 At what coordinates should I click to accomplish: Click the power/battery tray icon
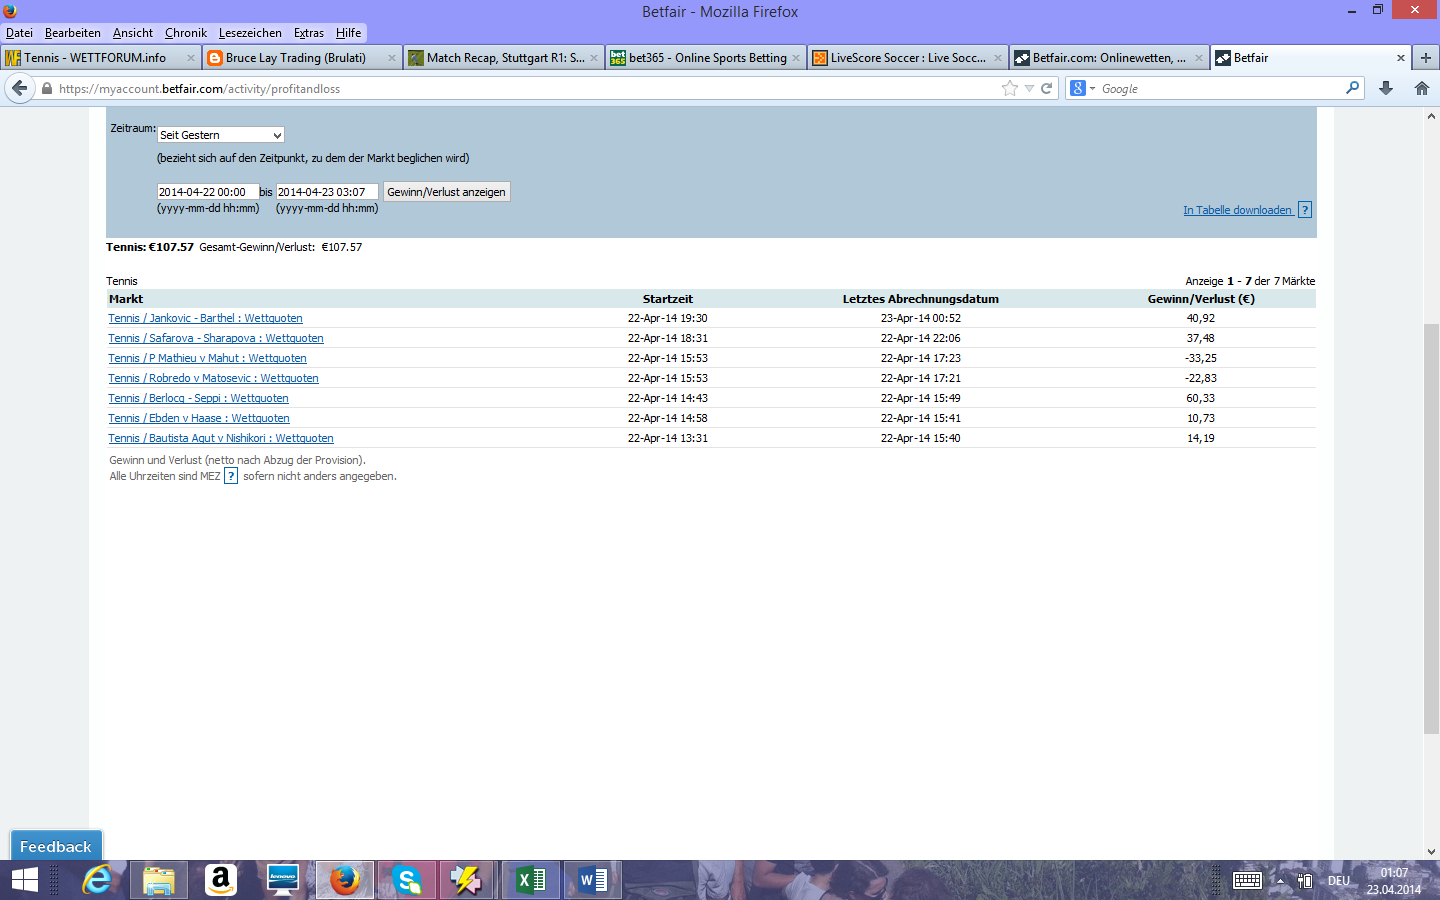coord(1305,881)
